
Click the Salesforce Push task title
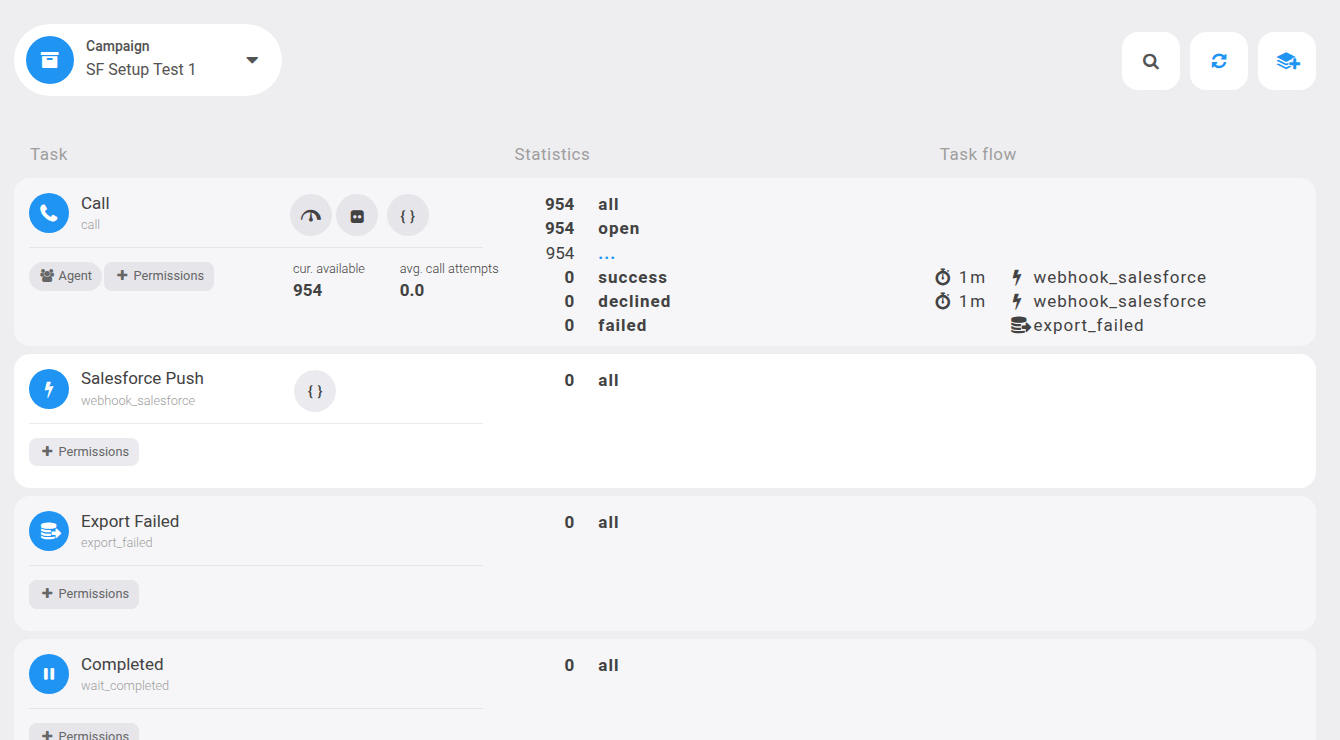[142, 378]
